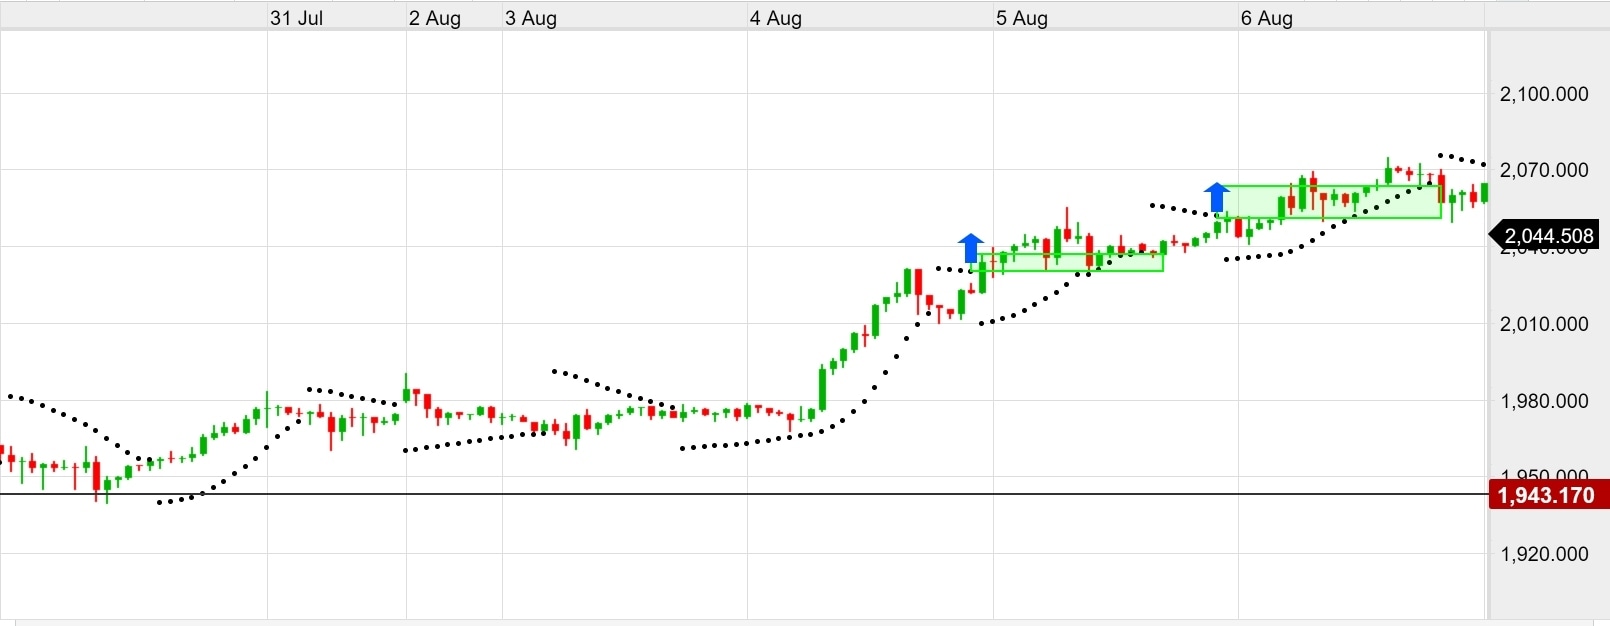Click the 31 Jul date label
The width and height of the screenshot is (1610, 626).
[x=296, y=18]
